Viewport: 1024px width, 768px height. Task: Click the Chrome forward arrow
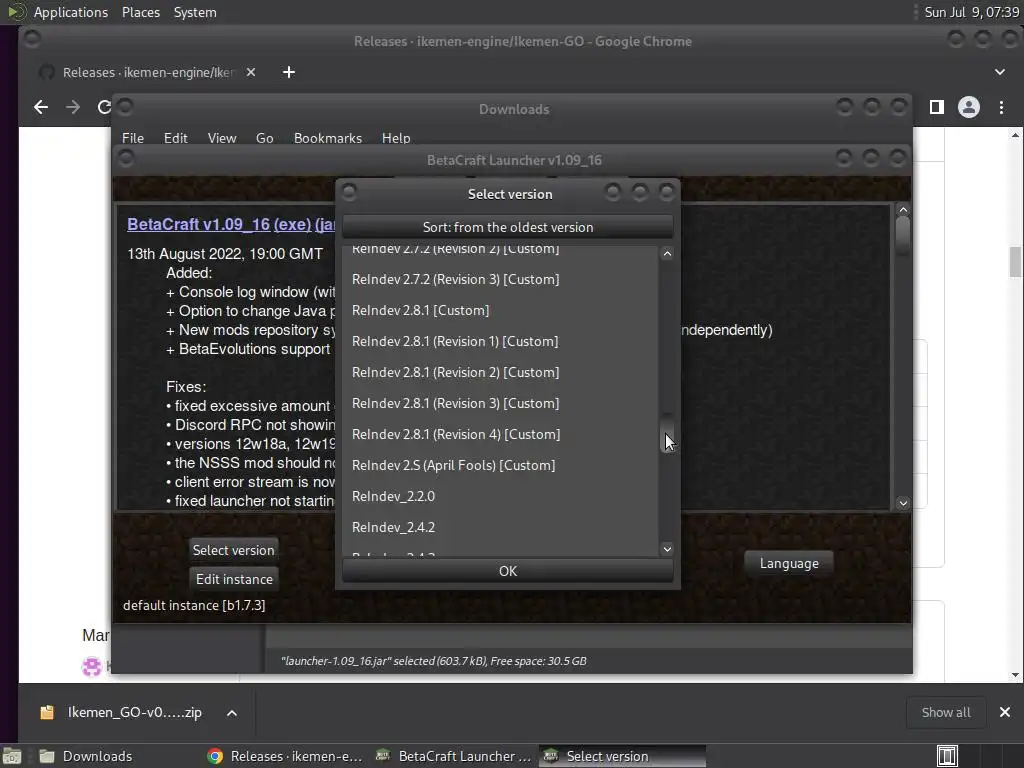coord(72,107)
